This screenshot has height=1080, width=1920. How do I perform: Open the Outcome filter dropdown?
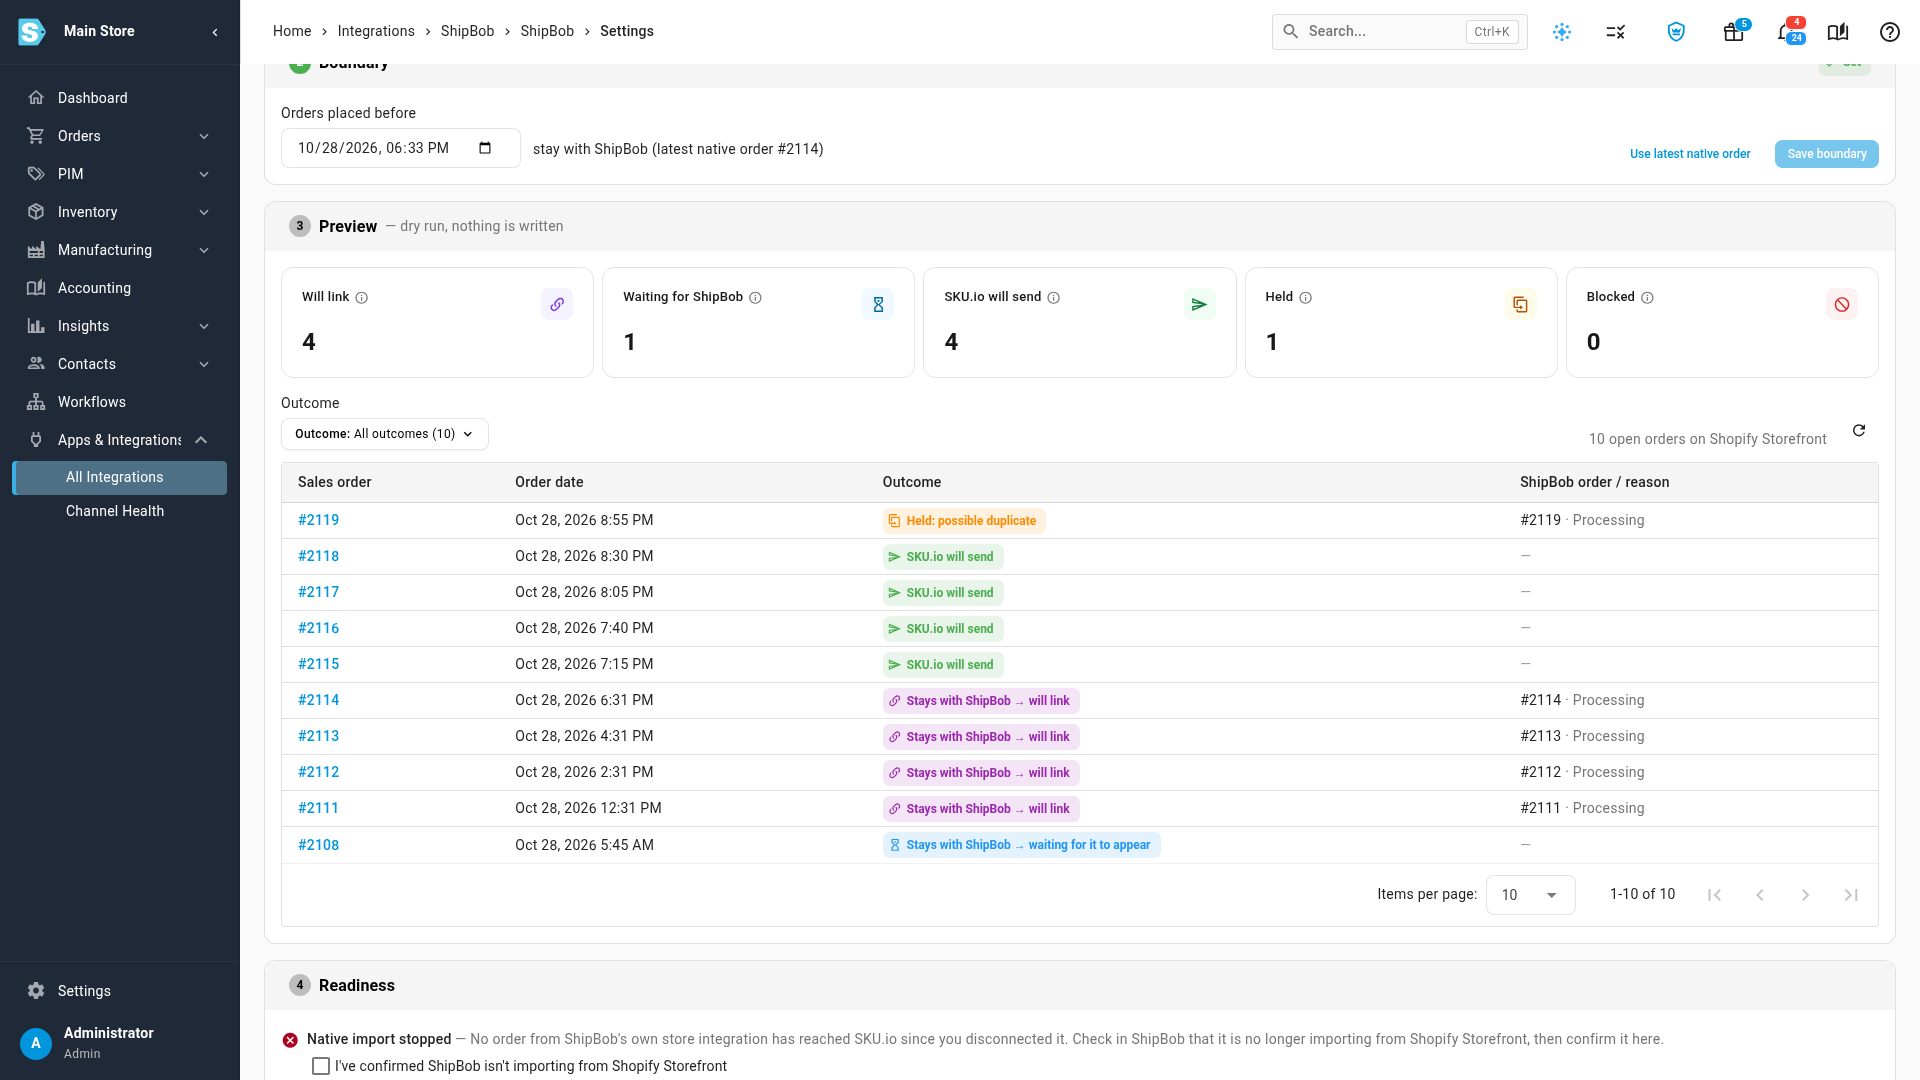click(x=385, y=434)
